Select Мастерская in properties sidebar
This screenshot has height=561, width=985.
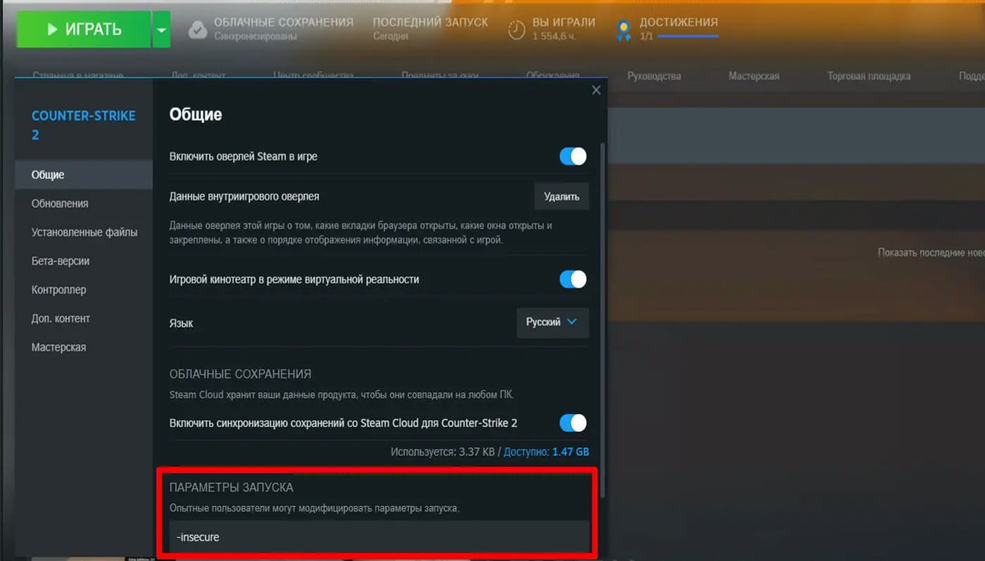coord(84,347)
